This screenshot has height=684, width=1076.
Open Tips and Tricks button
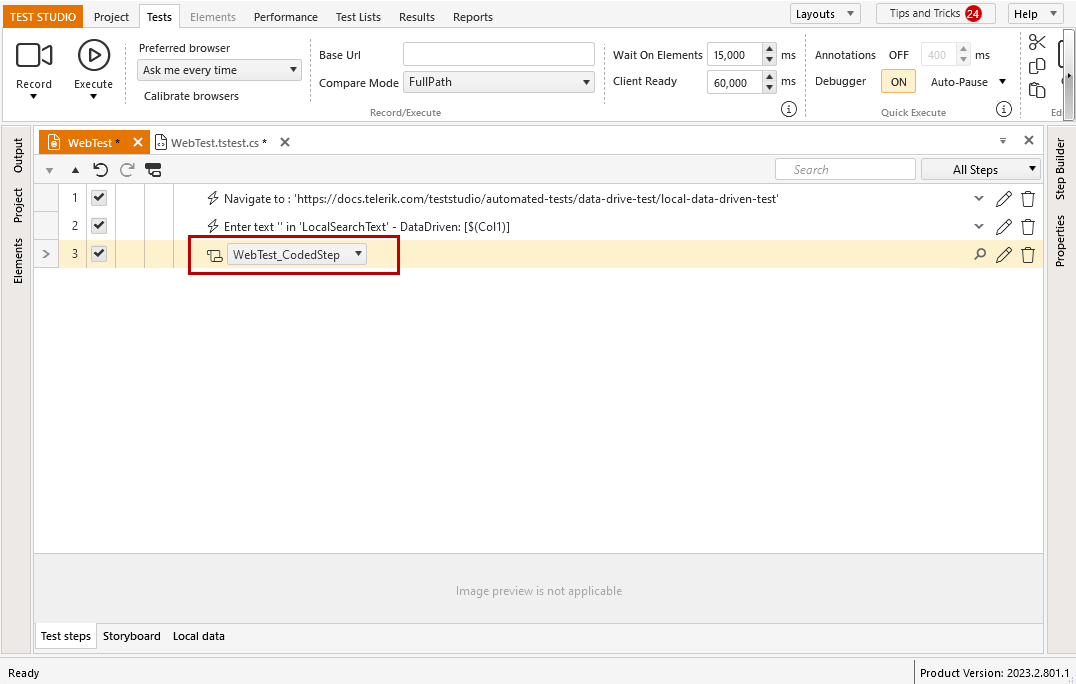click(x=935, y=14)
